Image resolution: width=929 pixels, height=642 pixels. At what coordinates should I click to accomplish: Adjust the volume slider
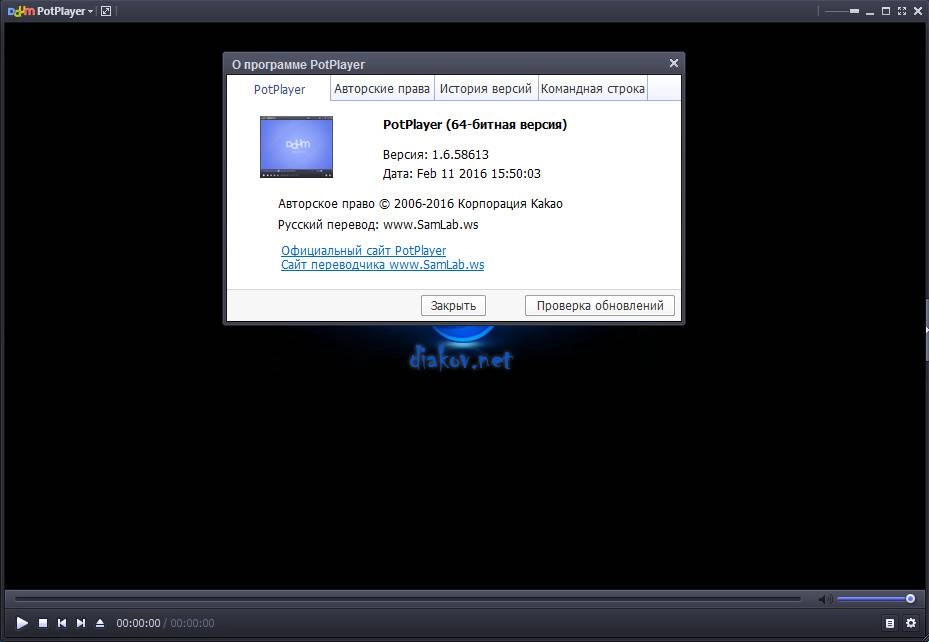pyautogui.click(x=876, y=599)
